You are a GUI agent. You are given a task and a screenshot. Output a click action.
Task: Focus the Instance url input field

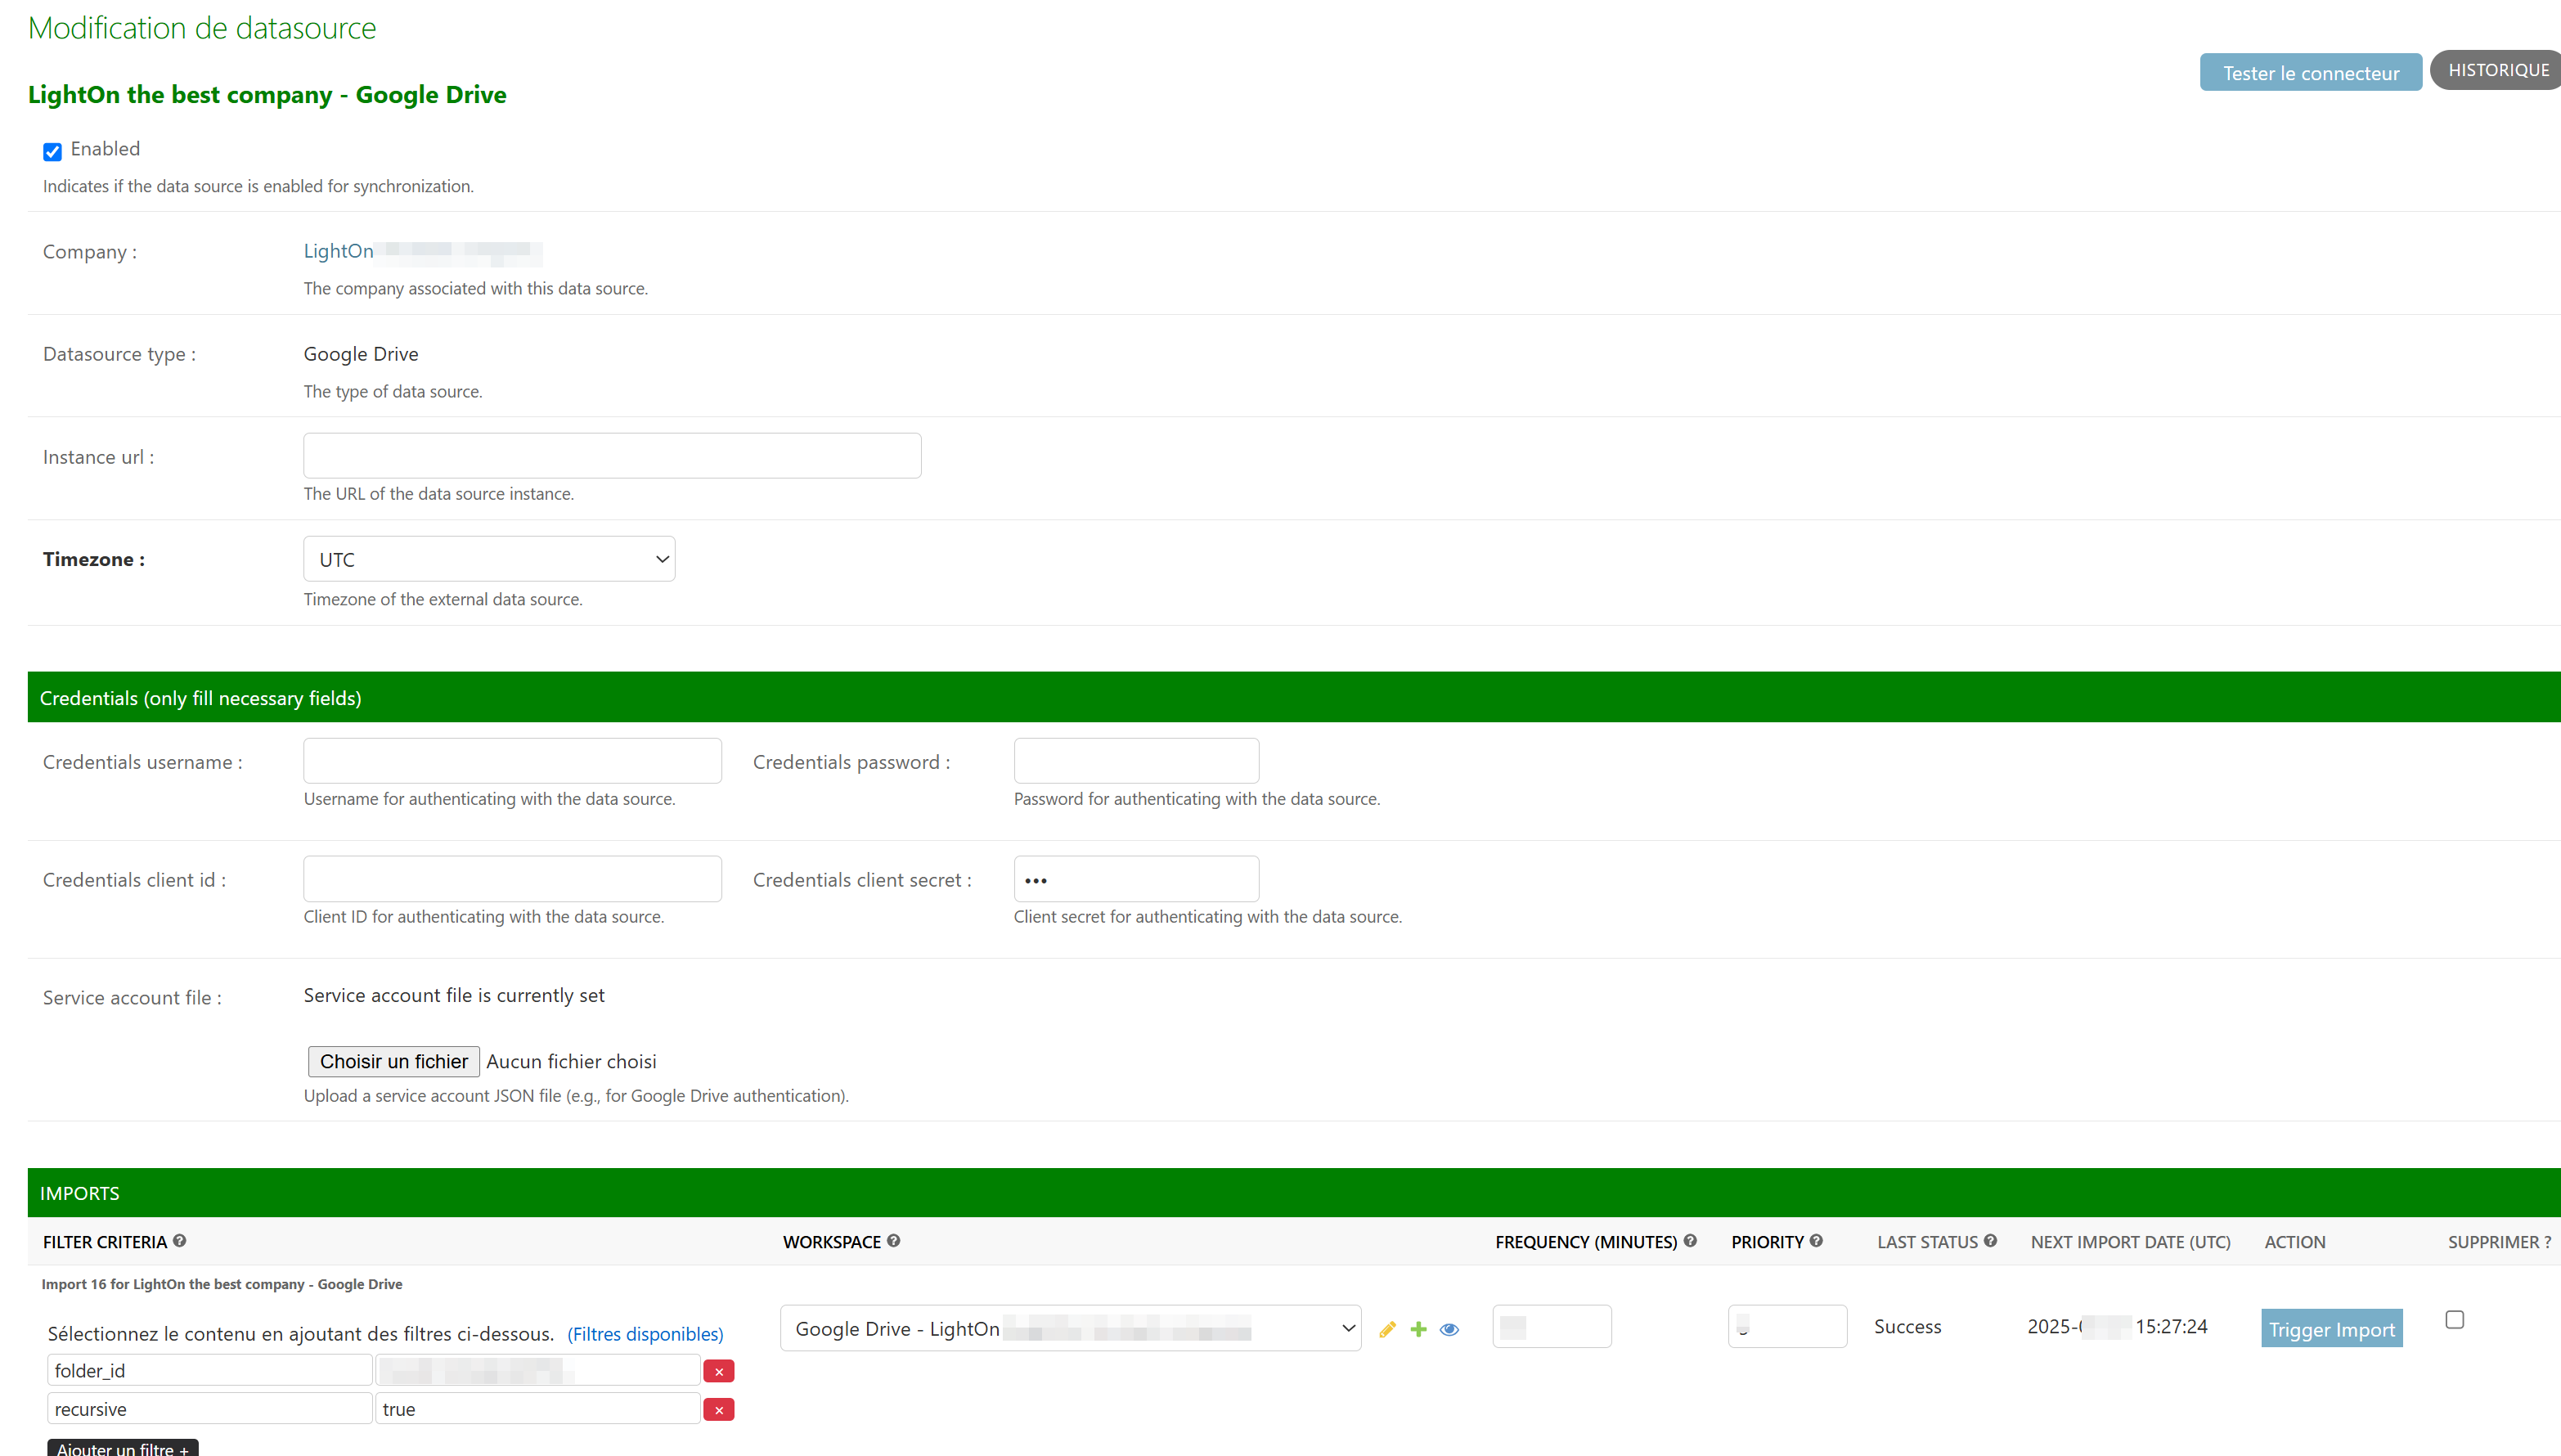[612, 456]
